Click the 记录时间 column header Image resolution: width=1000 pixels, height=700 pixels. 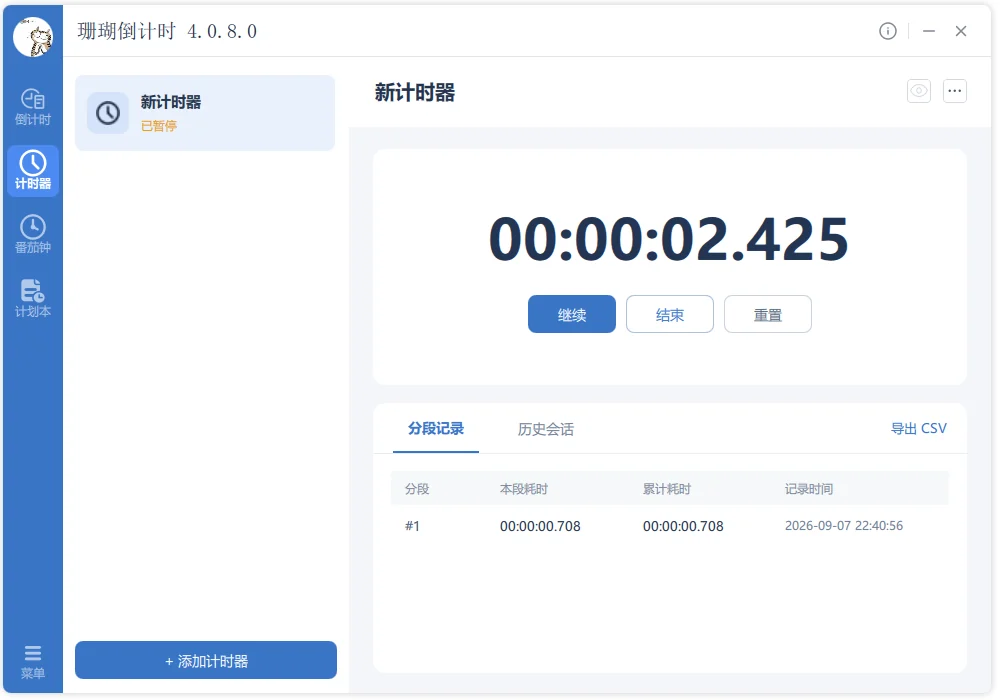point(809,489)
